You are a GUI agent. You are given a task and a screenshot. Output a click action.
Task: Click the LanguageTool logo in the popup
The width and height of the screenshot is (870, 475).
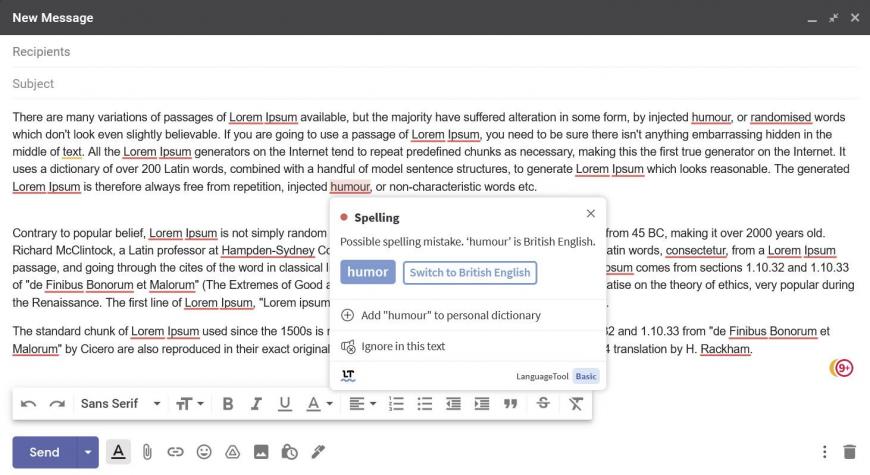[348, 376]
